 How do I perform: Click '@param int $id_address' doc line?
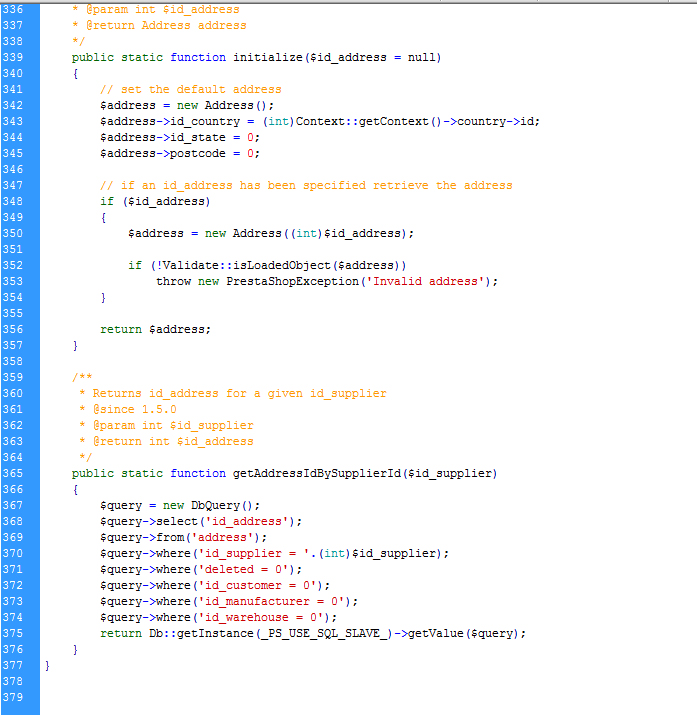162,10
